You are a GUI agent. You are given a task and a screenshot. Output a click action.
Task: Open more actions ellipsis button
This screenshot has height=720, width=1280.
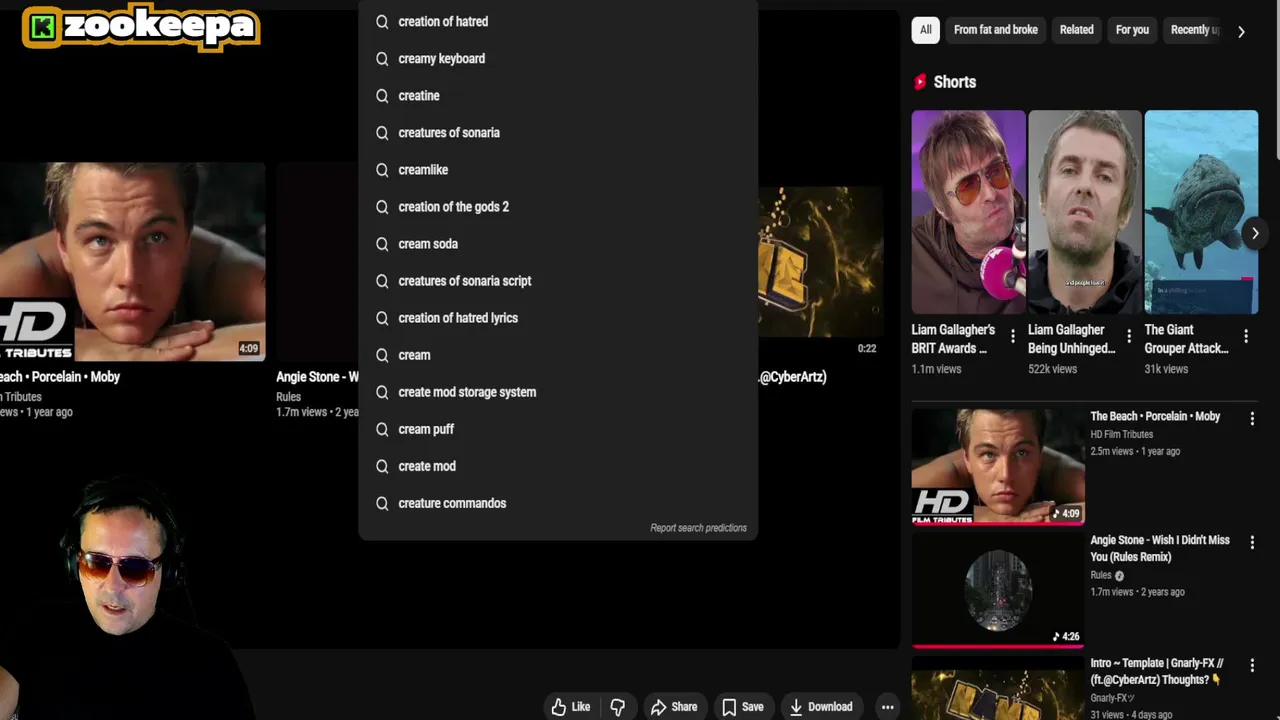(x=887, y=707)
